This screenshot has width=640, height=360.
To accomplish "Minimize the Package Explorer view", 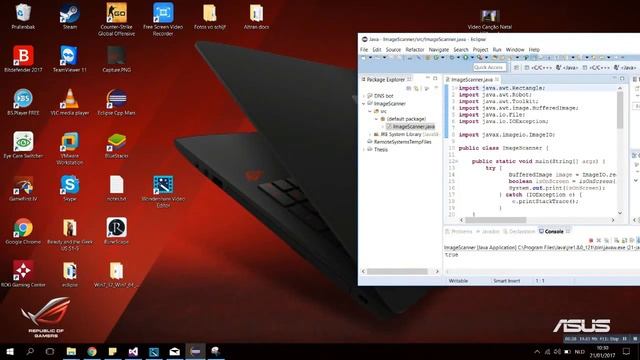I will 428,78.
